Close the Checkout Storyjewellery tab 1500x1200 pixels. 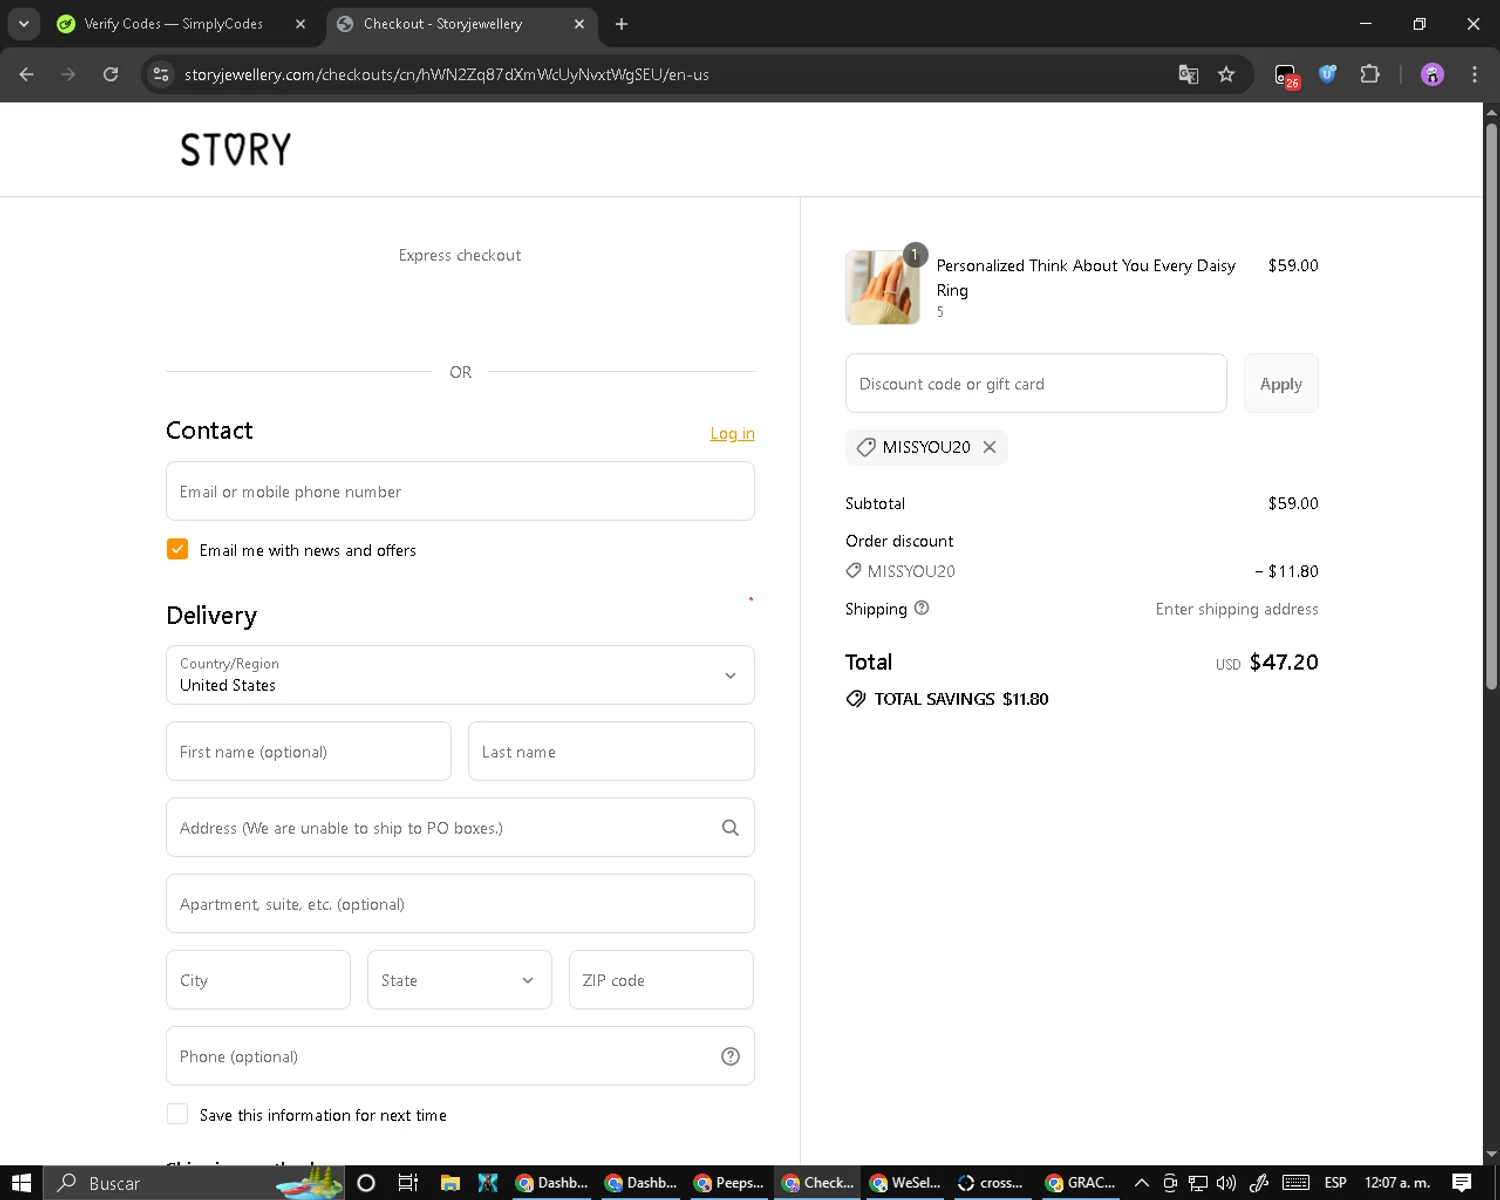tap(579, 24)
